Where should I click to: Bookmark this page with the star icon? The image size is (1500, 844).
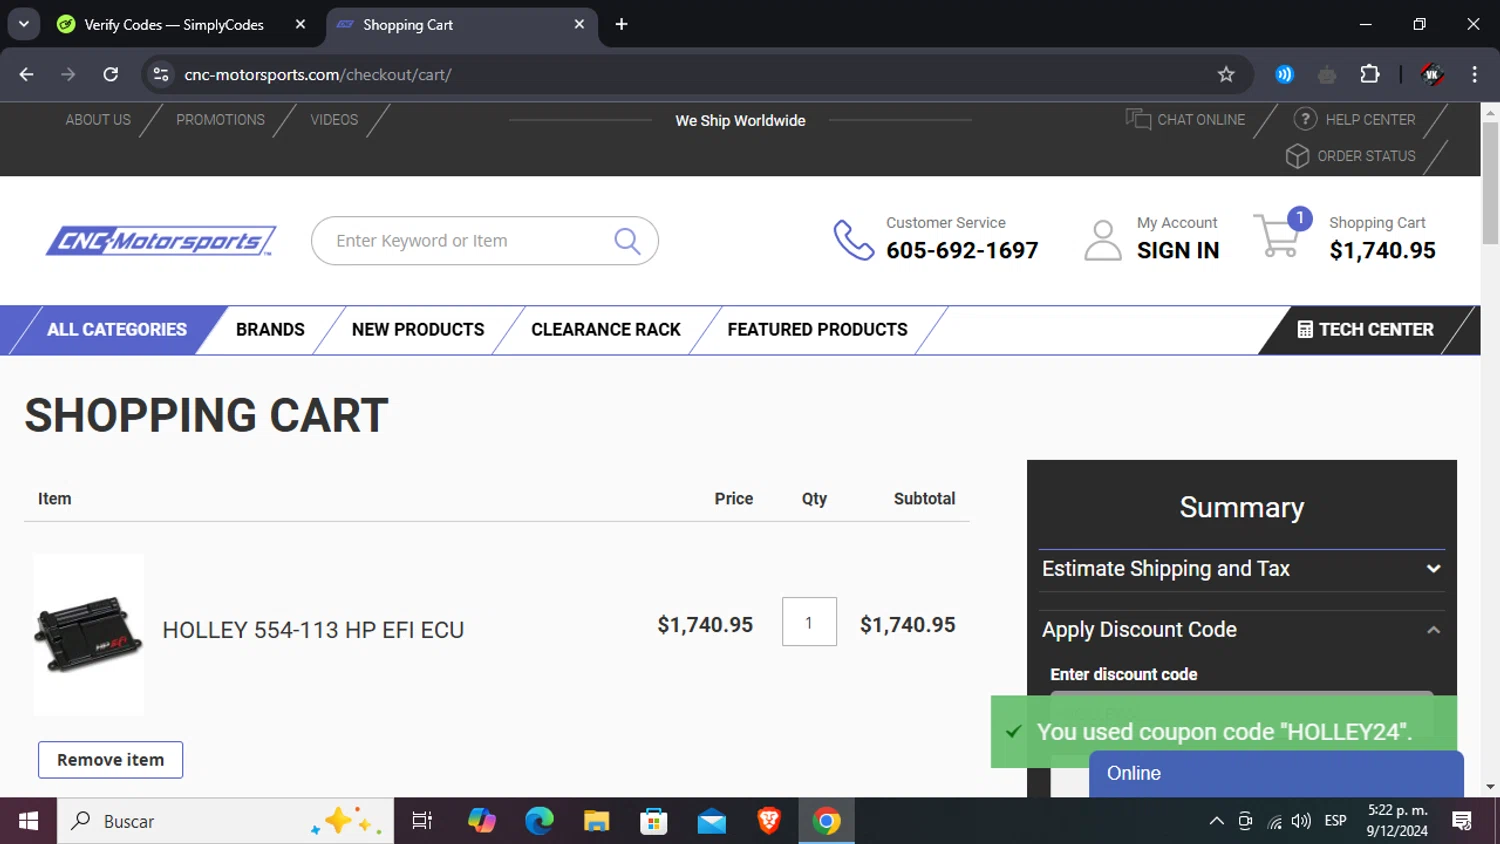point(1226,74)
